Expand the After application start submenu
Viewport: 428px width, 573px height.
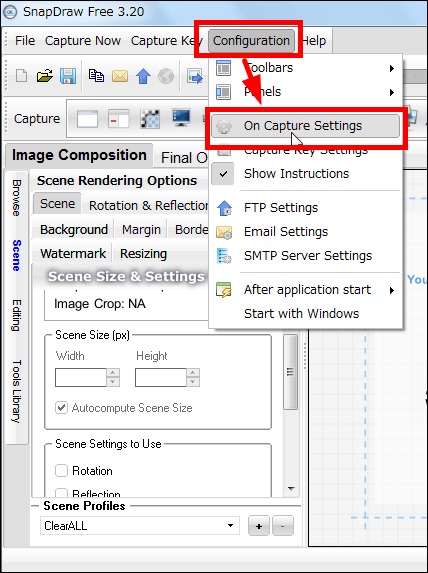(x=307, y=290)
